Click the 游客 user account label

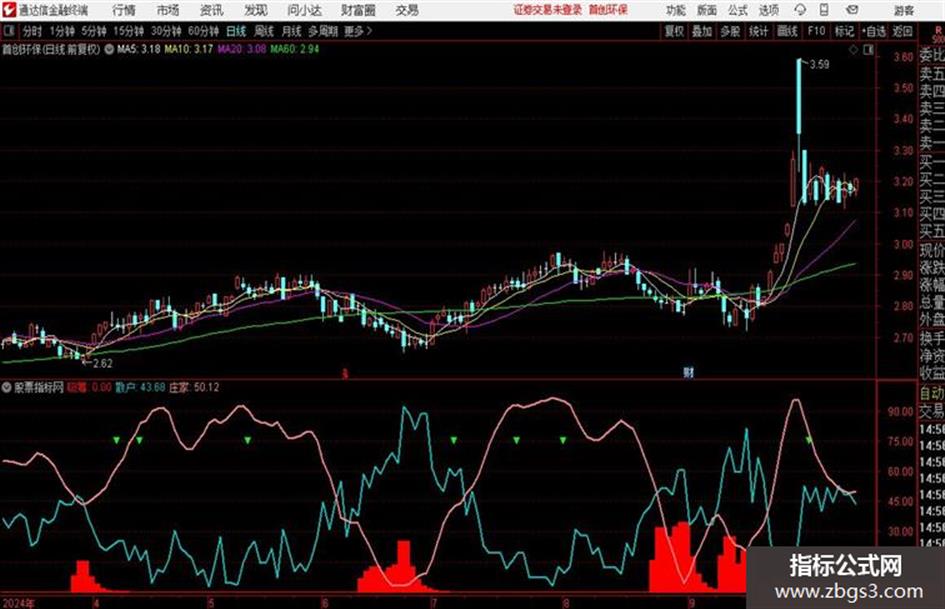coord(903,10)
